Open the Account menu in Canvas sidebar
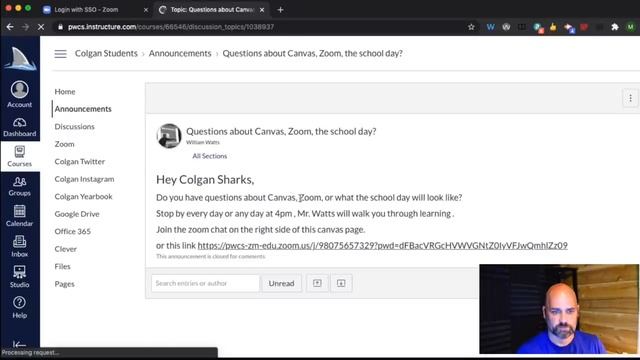Viewport: 640px width, 360px height. (x=20, y=94)
